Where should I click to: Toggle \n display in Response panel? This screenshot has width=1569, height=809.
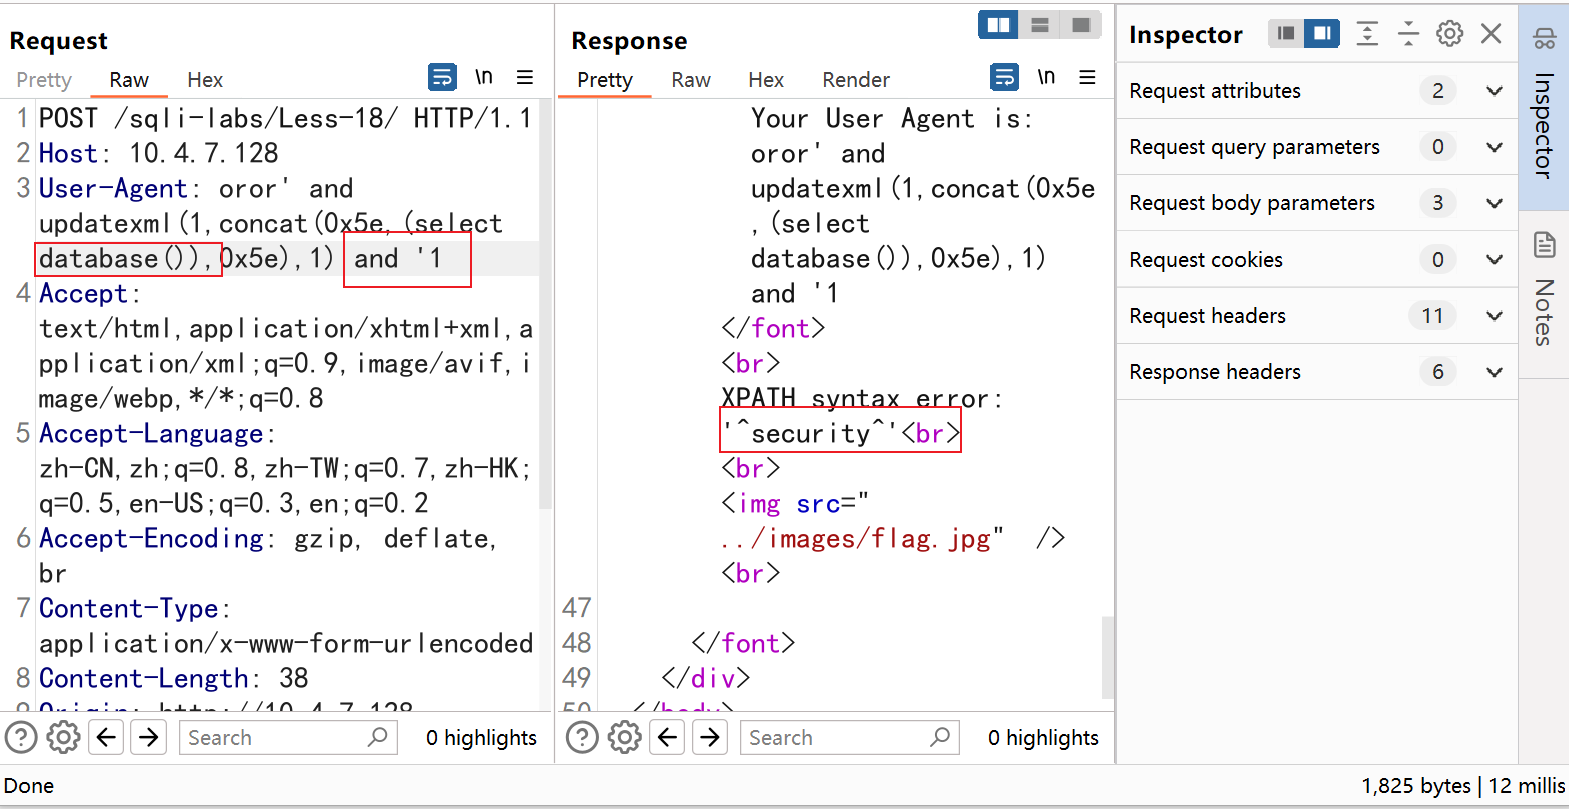tap(1046, 77)
